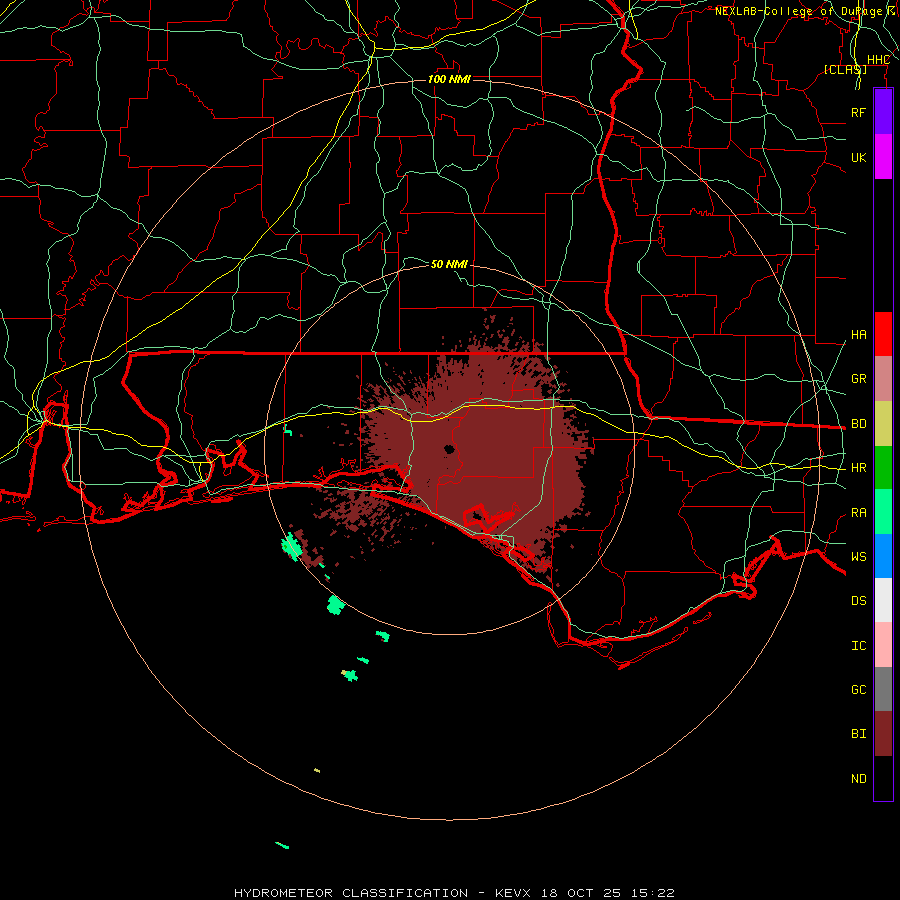Click the RF purple legend swatch

tap(883, 112)
